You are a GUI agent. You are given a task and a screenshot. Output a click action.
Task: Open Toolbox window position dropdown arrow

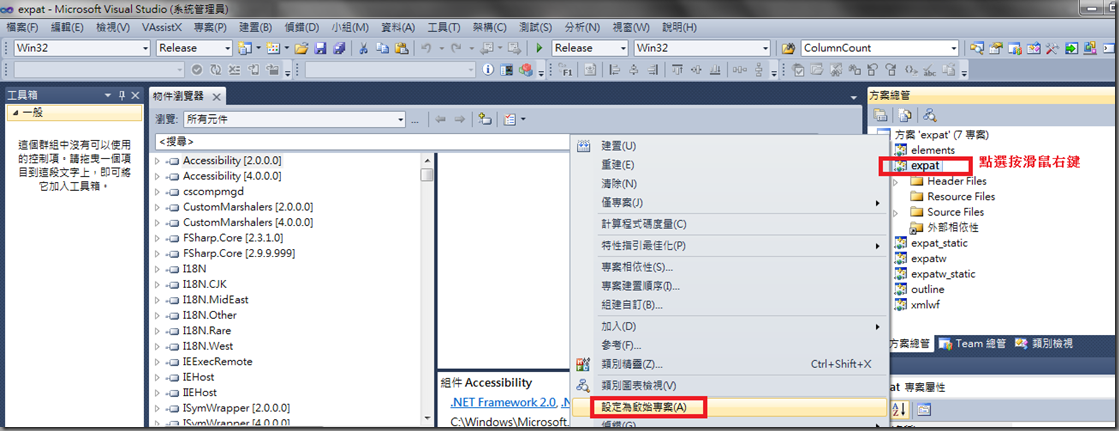coord(108,95)
